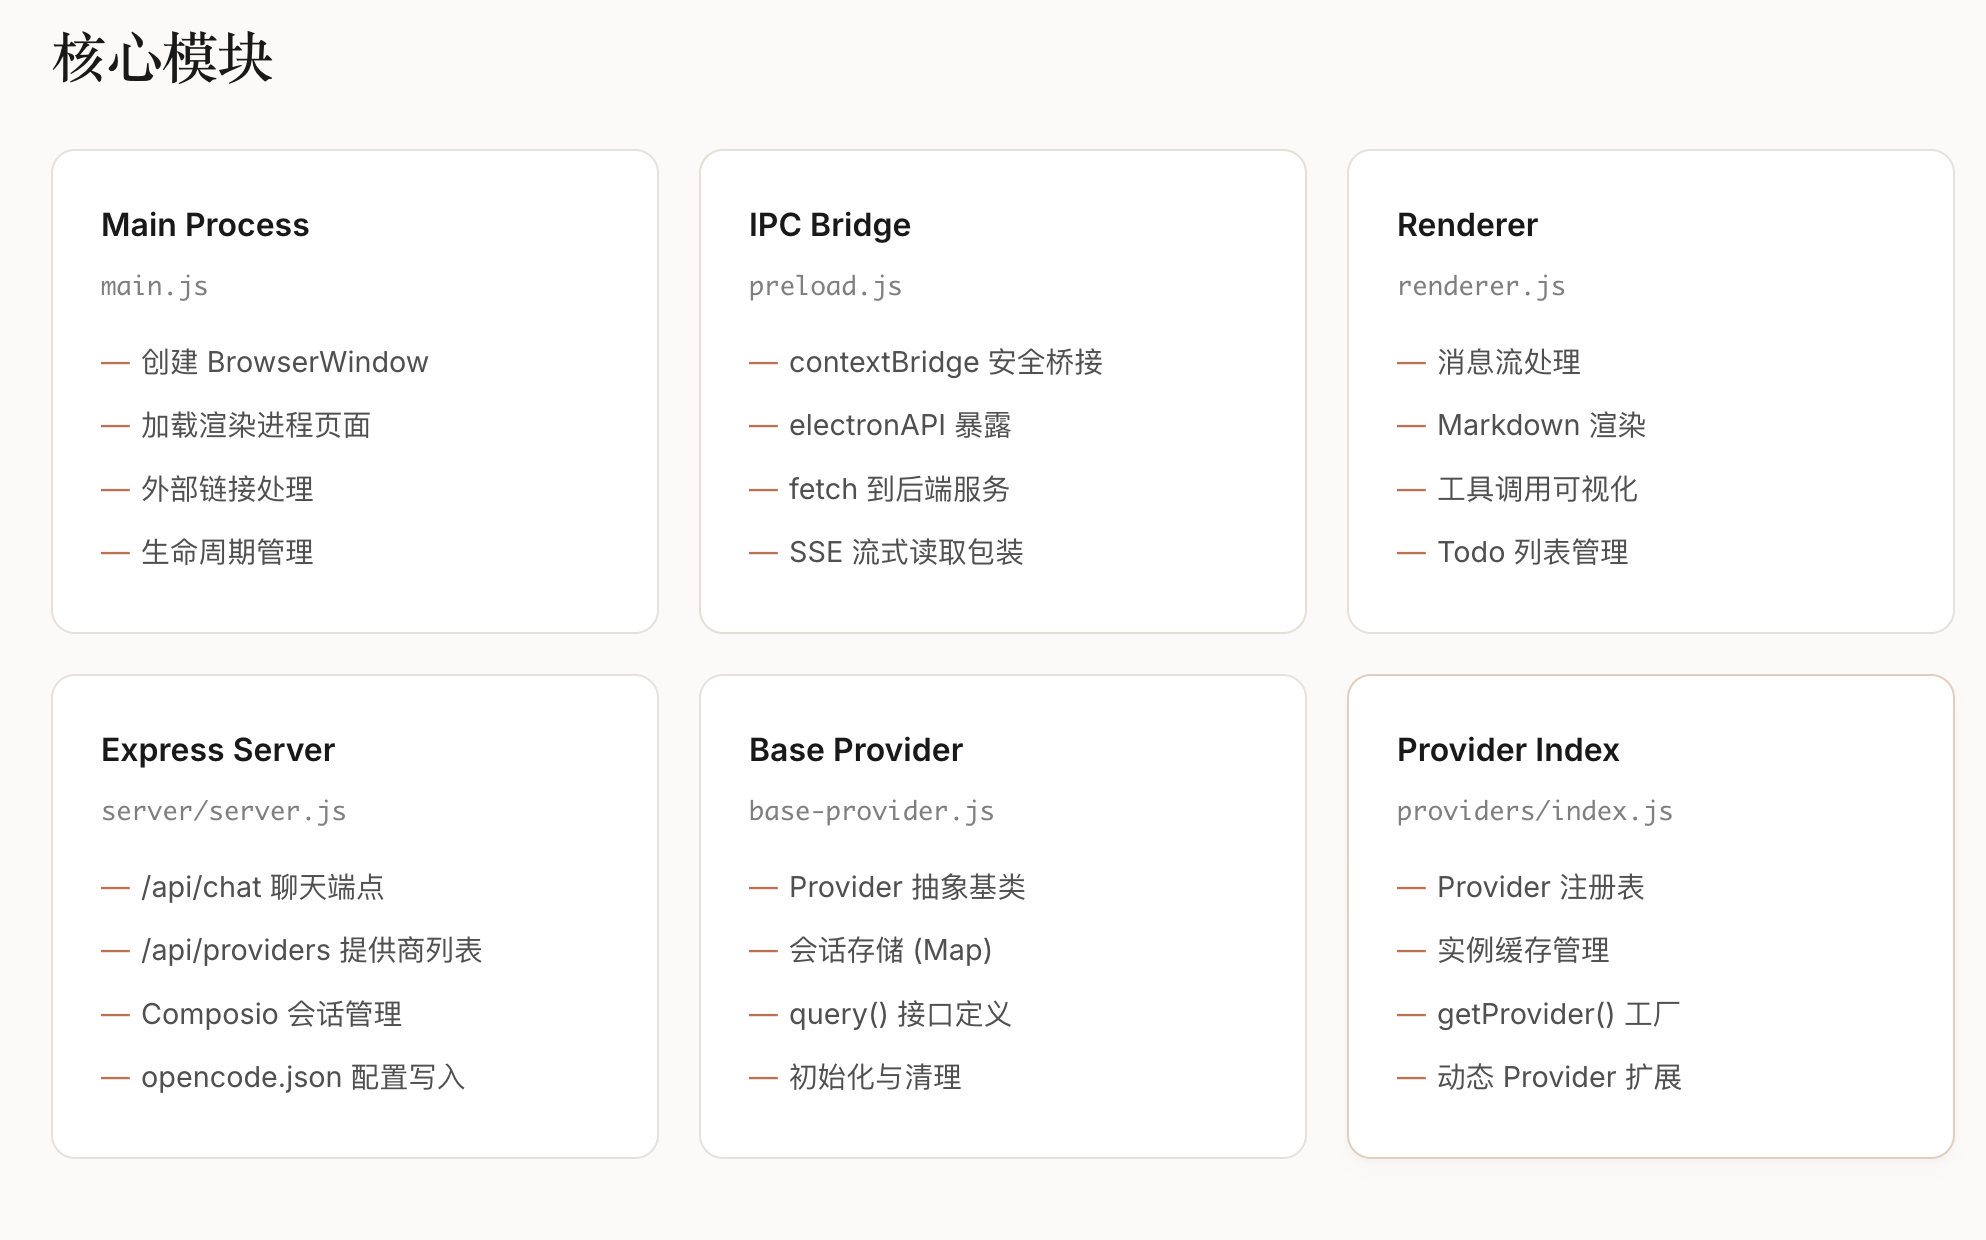
Task: Click the 核心模块 page heading
Action: tap(162, 58)
